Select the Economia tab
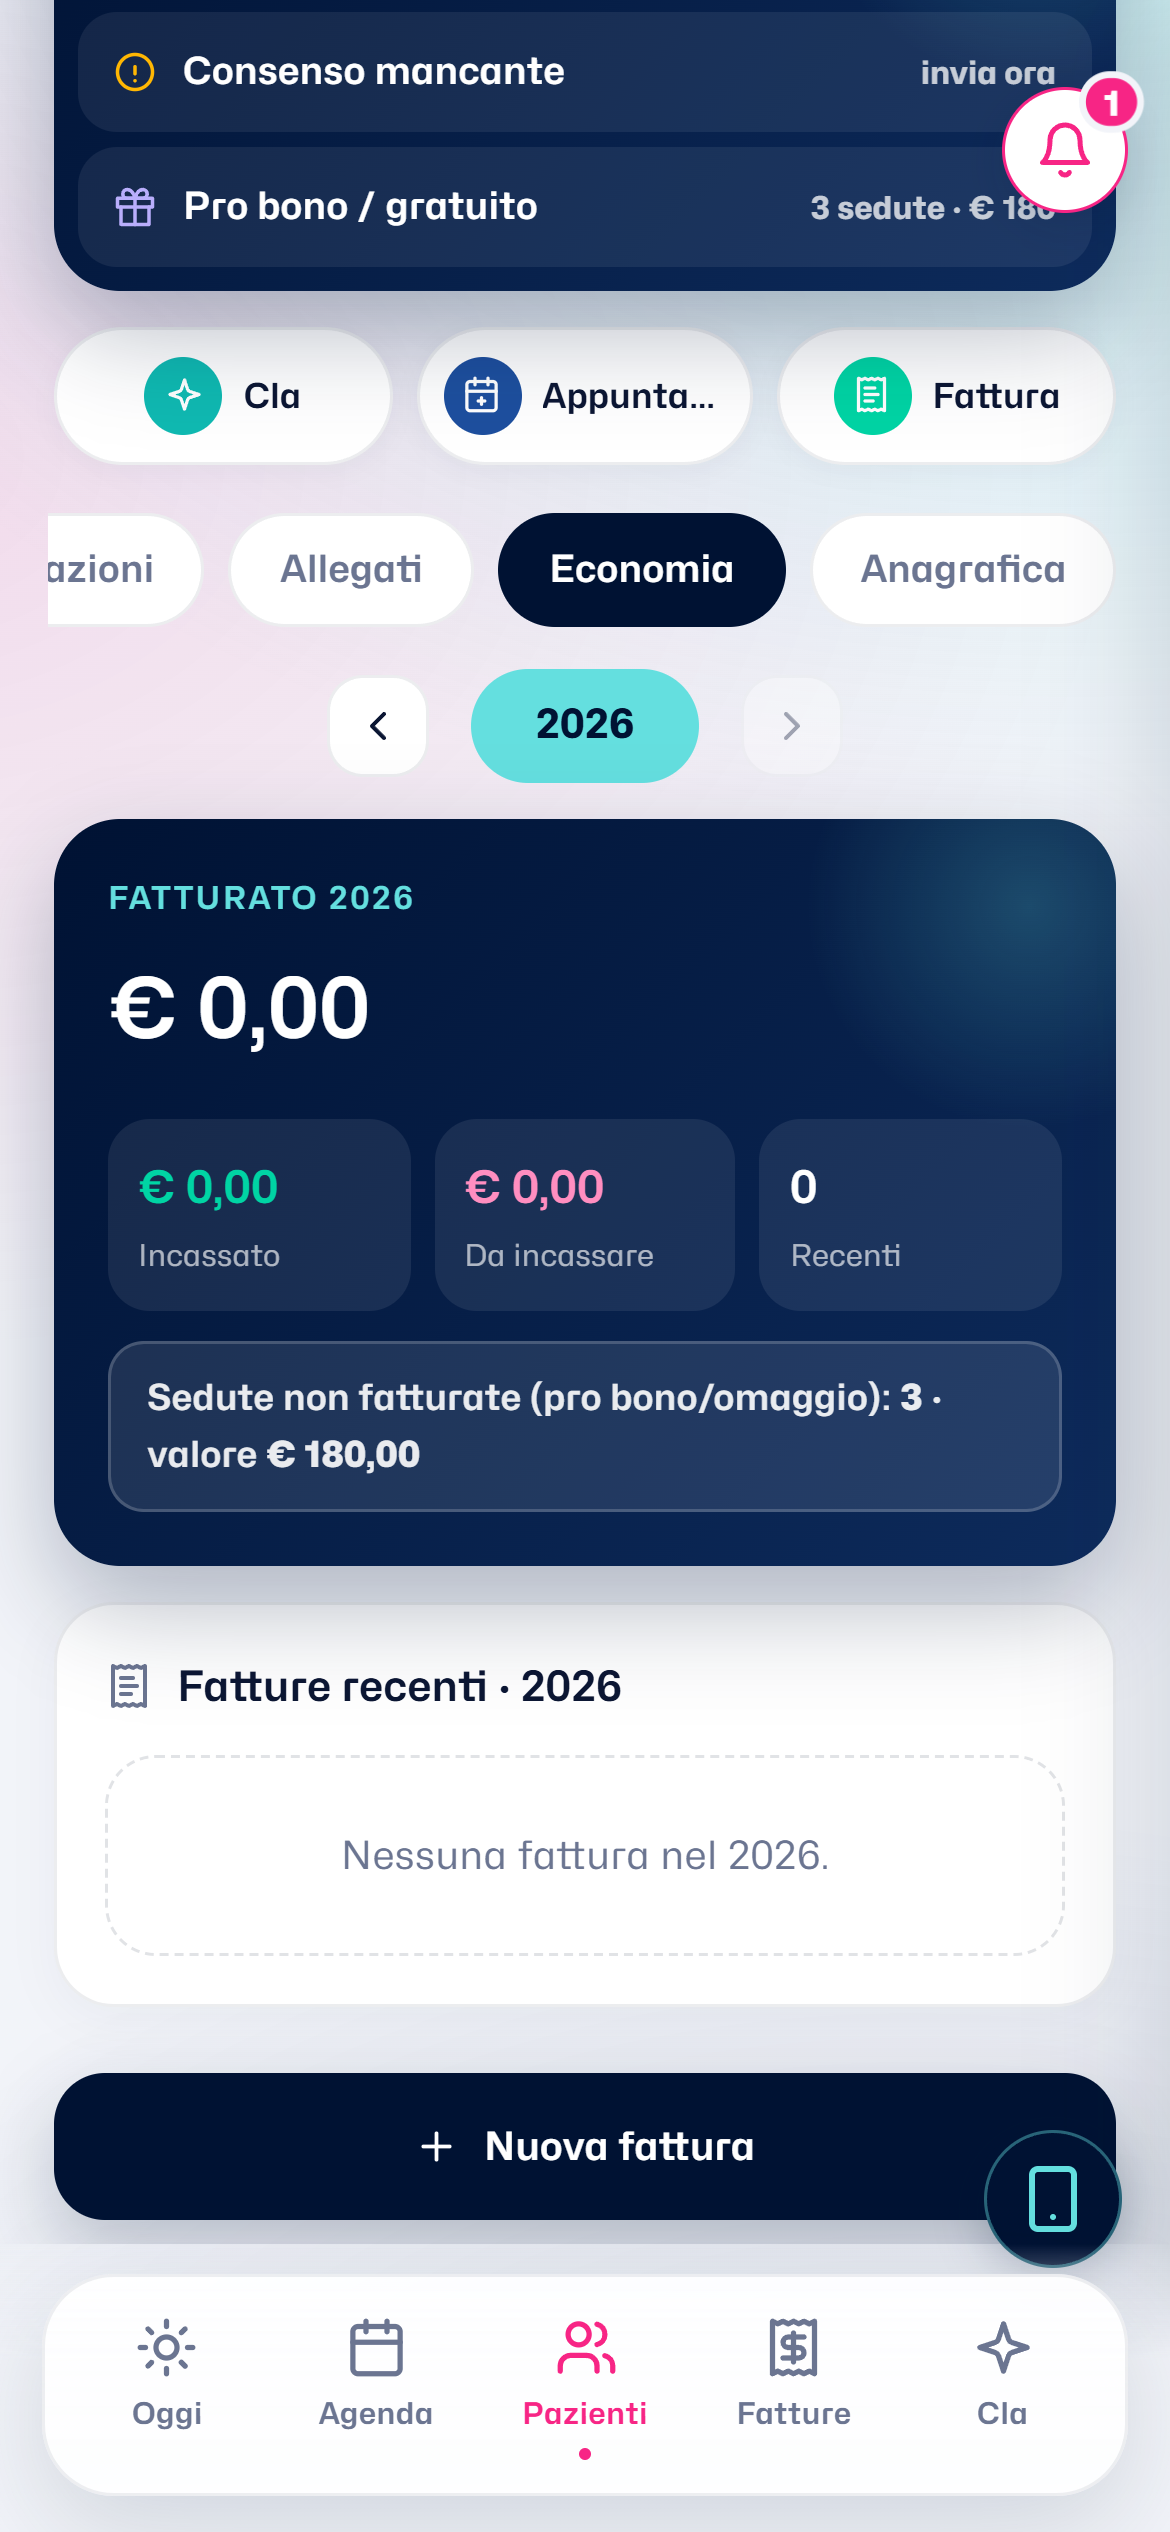The image size is (1170, 2532). coord(642,570)
